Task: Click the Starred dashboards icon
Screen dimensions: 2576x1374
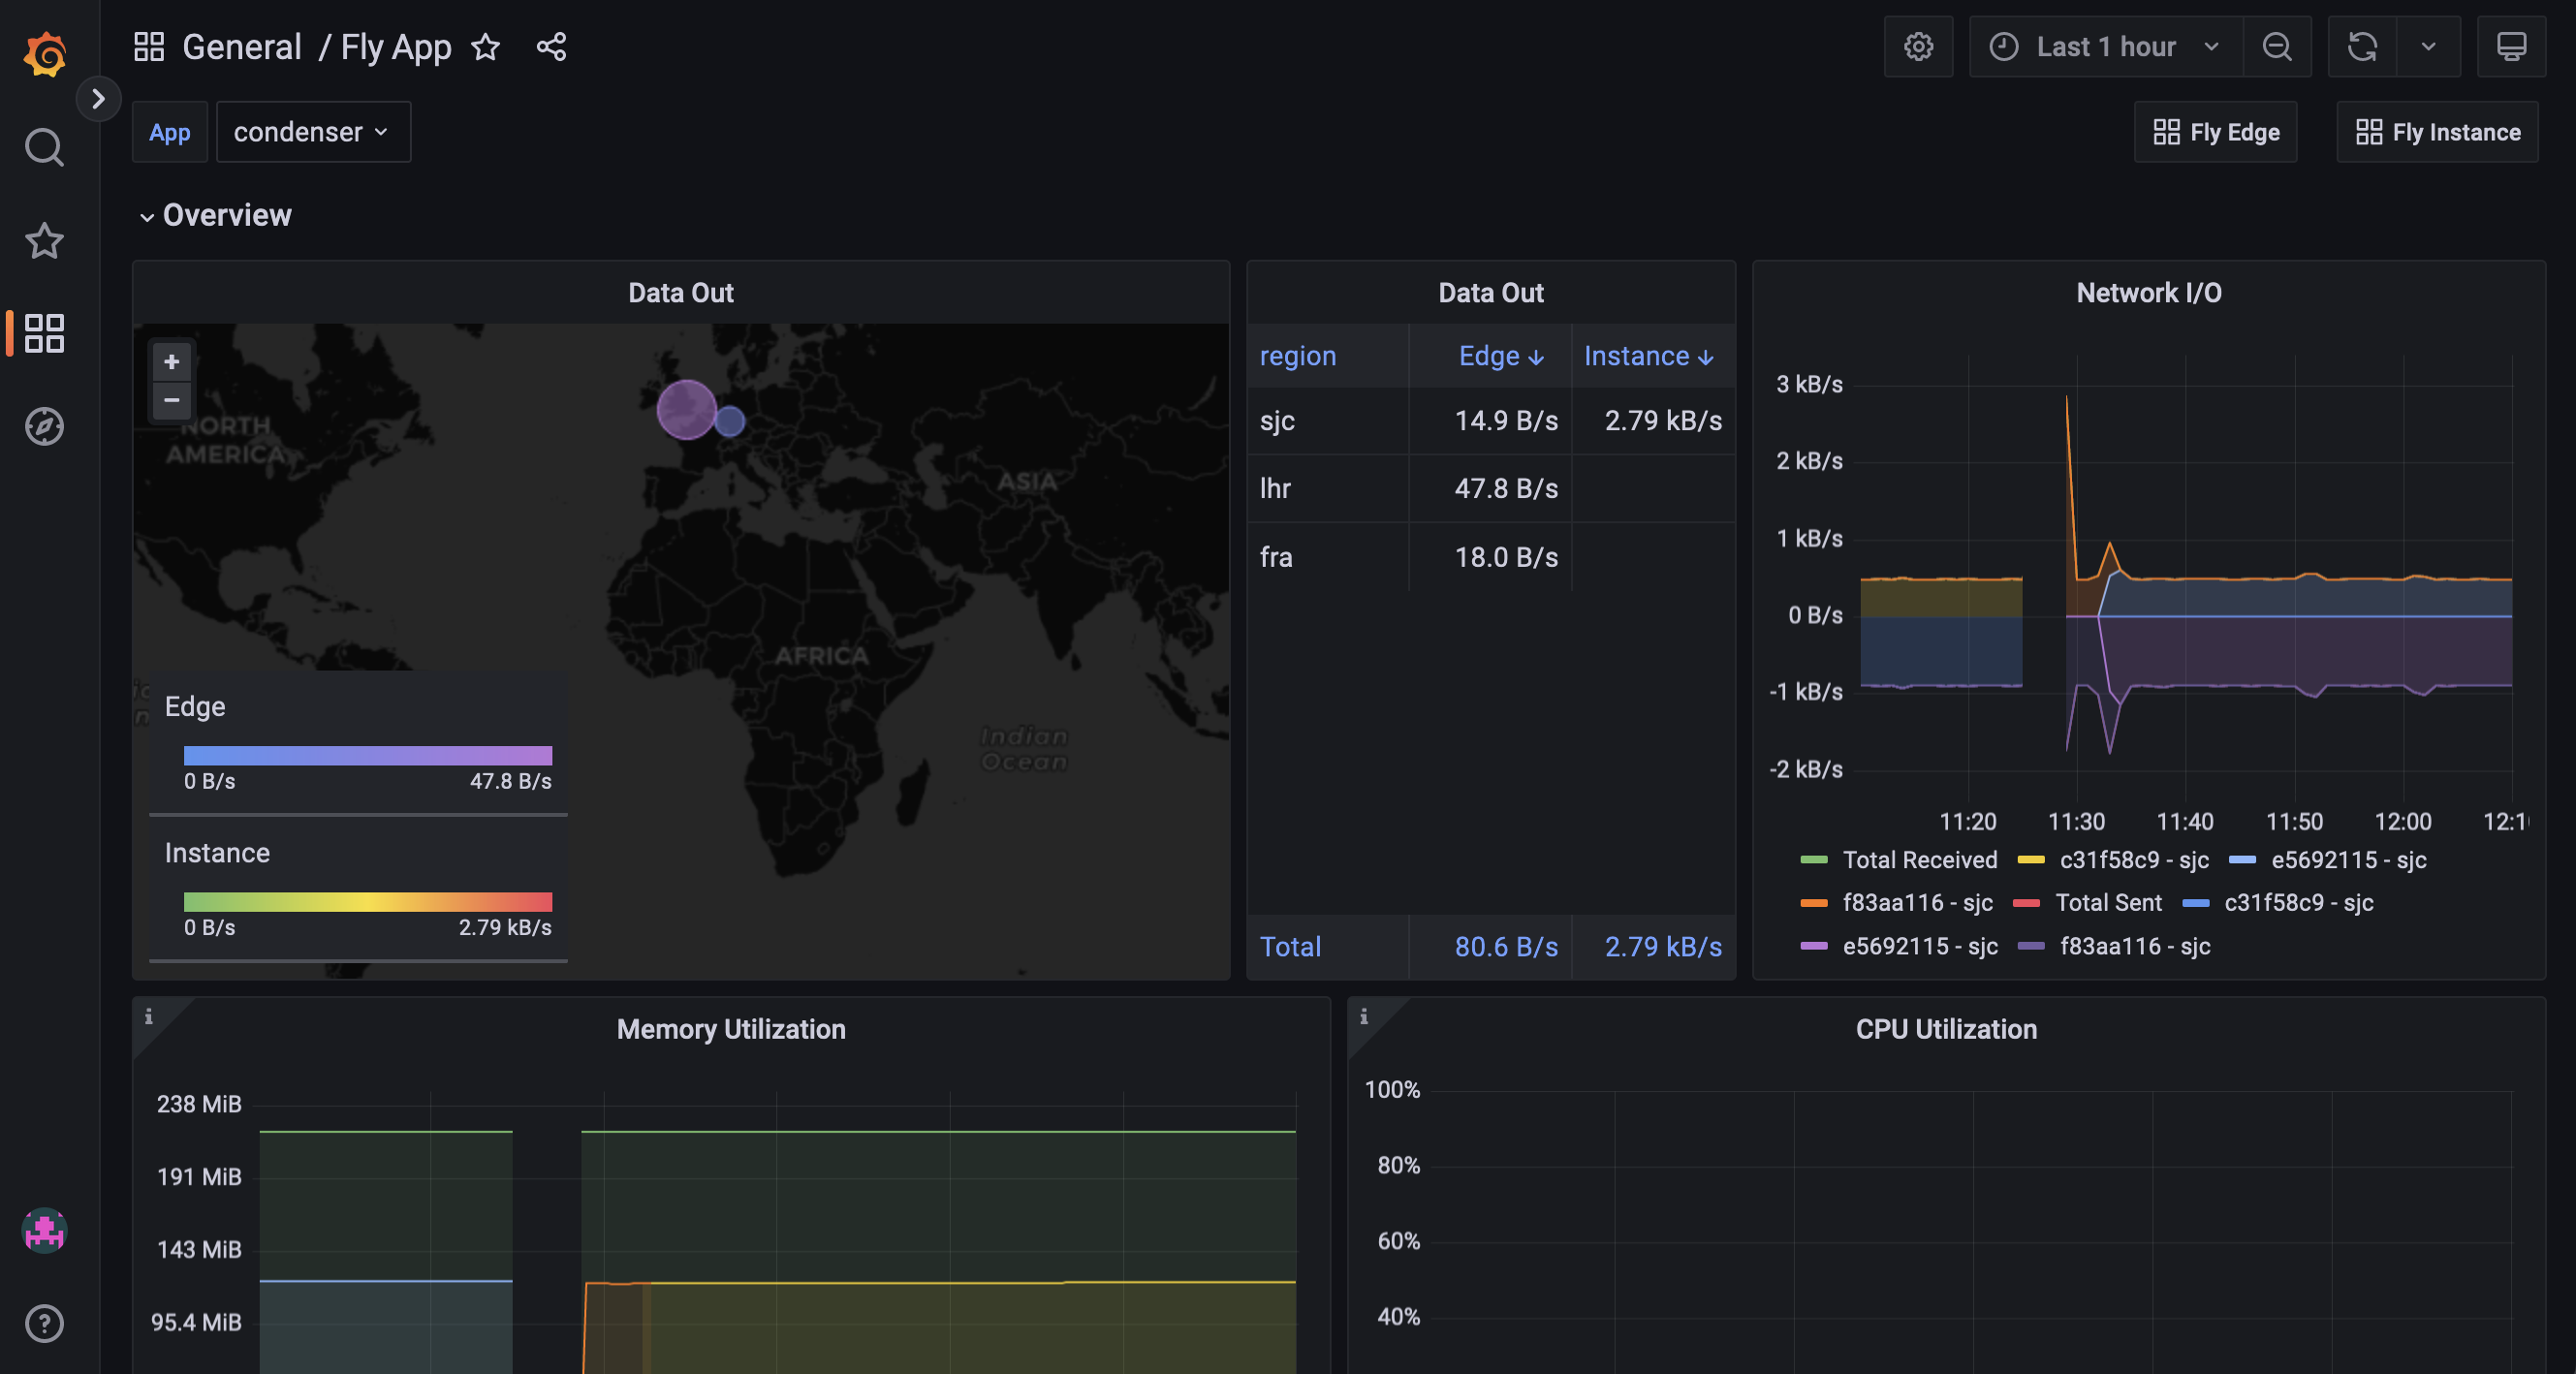Action: pyautogui.click(x=46, y=240)
